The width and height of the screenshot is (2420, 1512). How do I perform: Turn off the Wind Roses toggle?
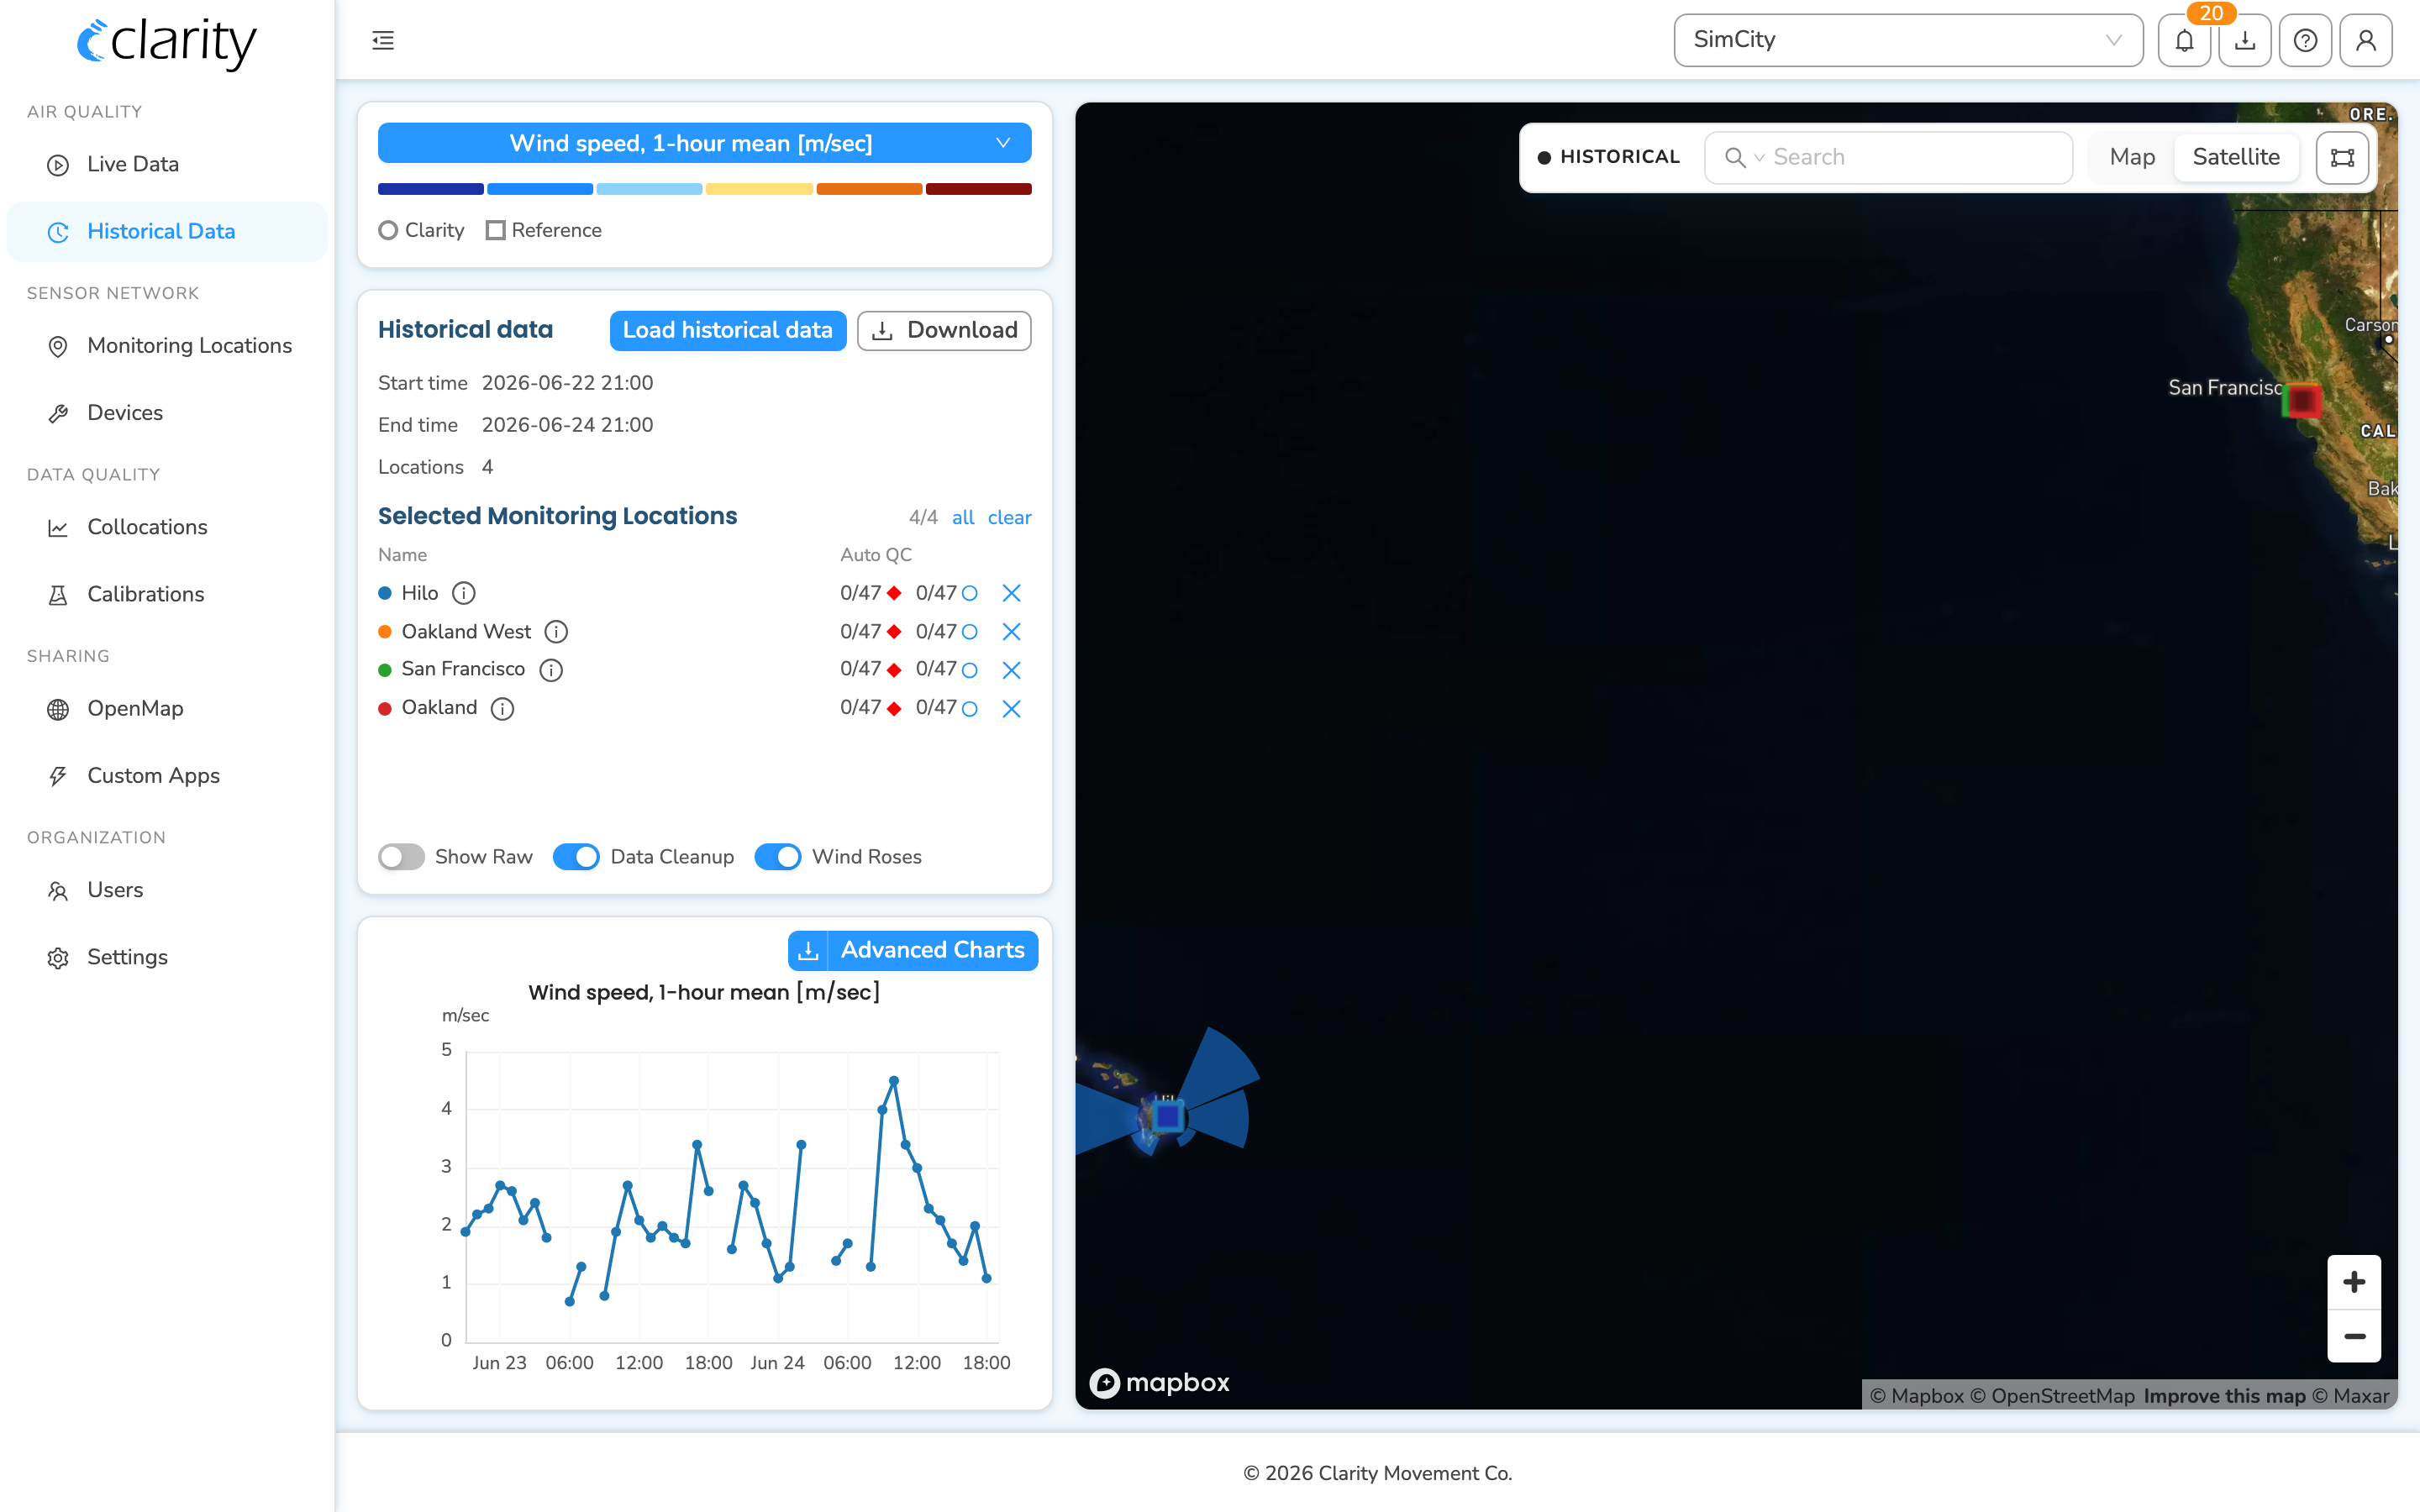point(778,857)
